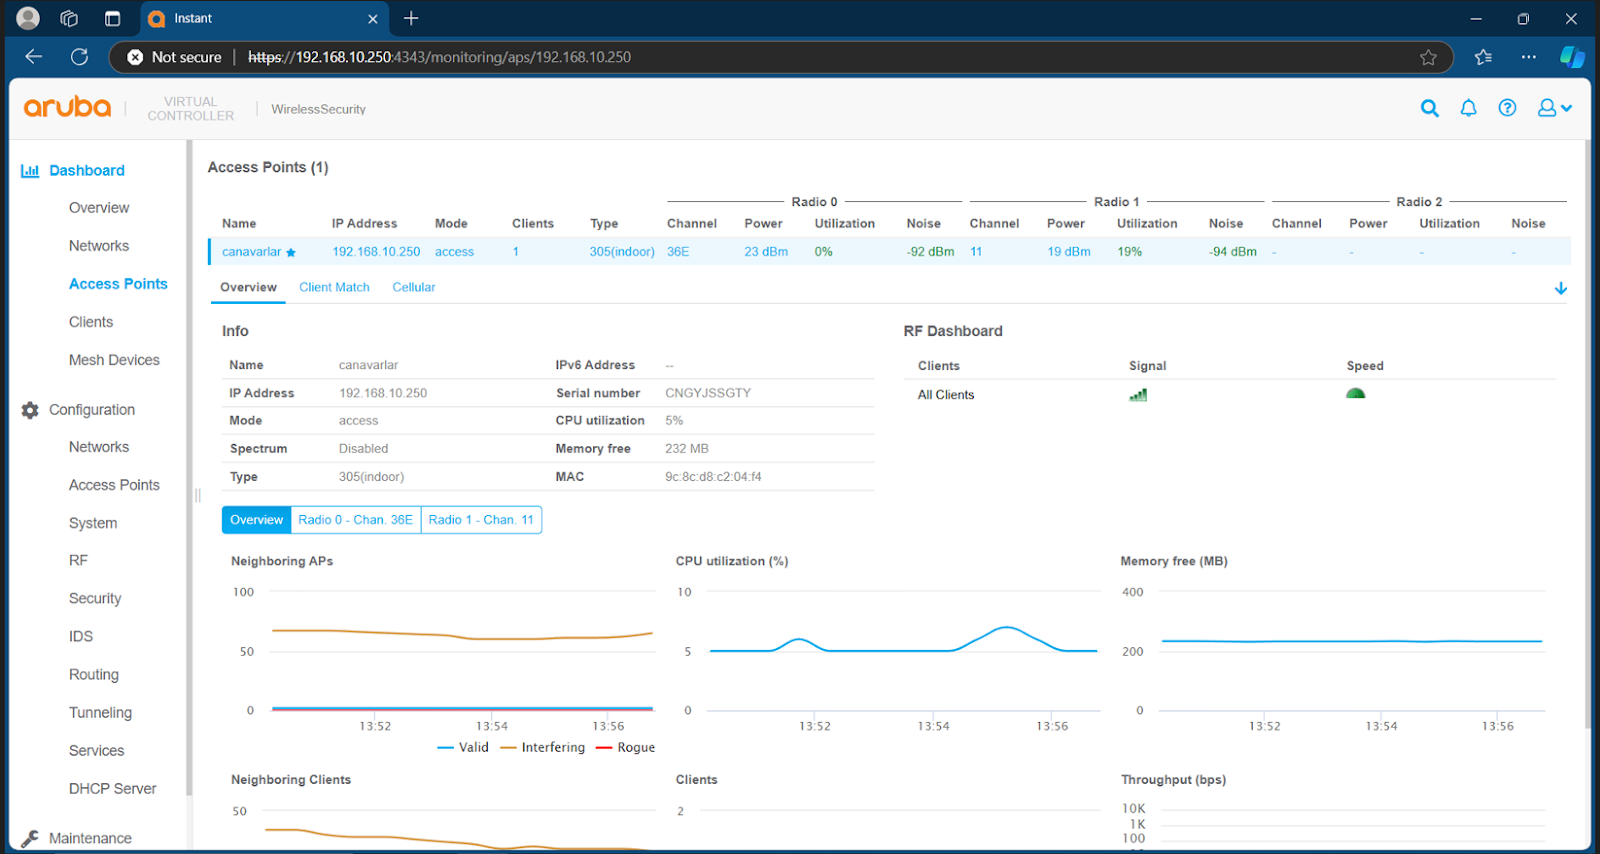Click the Dashboard bar chart icon
This screenshot has width=1600, height=854.
30,171
